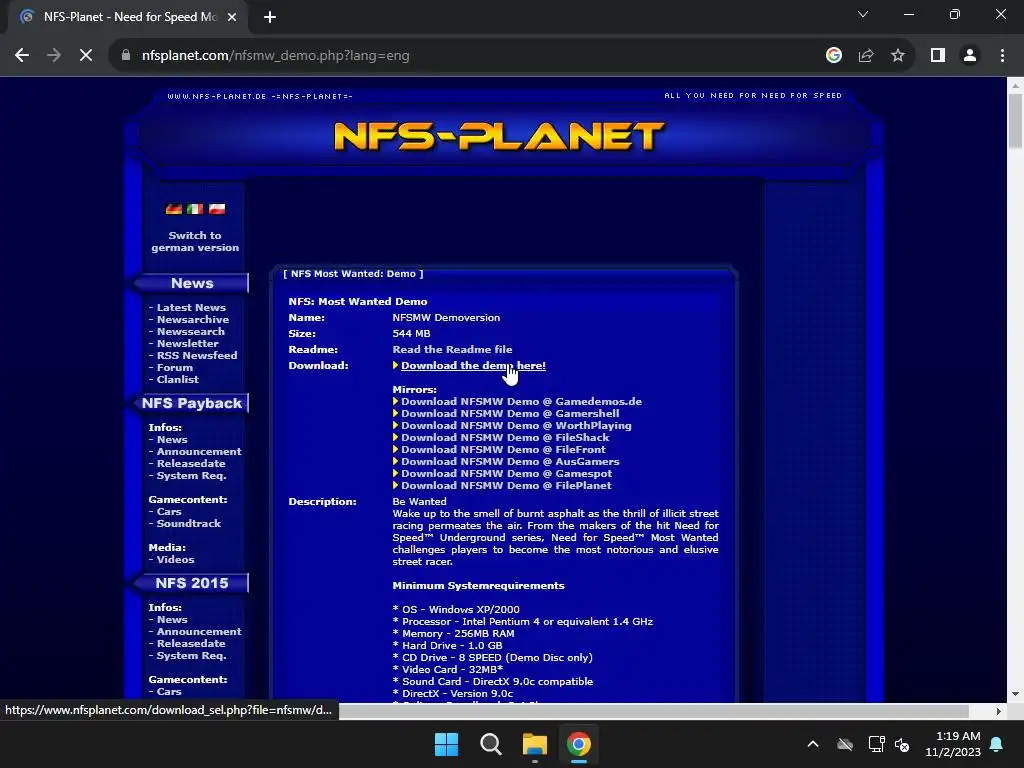This screenshot has width=1024, height=768.
Task: Download demo from FilePlanet mirror
Action: pos(506,485)
